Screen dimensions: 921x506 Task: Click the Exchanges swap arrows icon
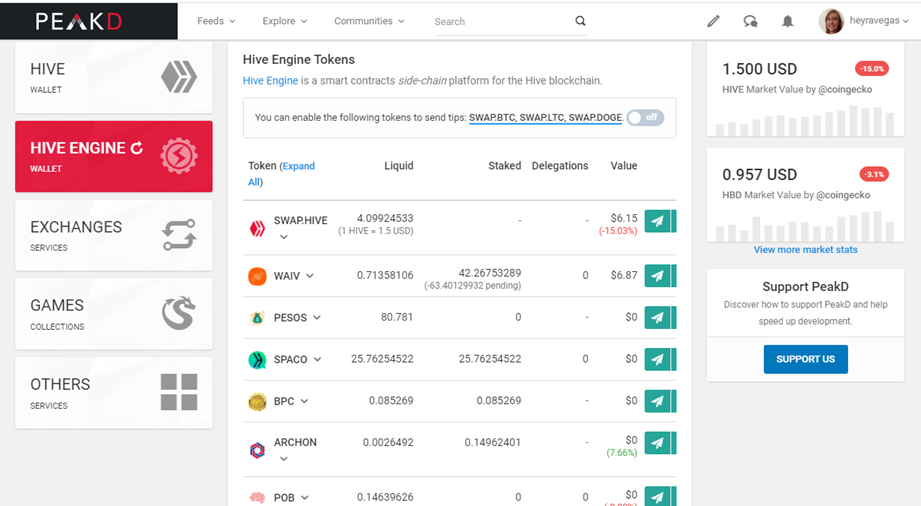[179, 235]
